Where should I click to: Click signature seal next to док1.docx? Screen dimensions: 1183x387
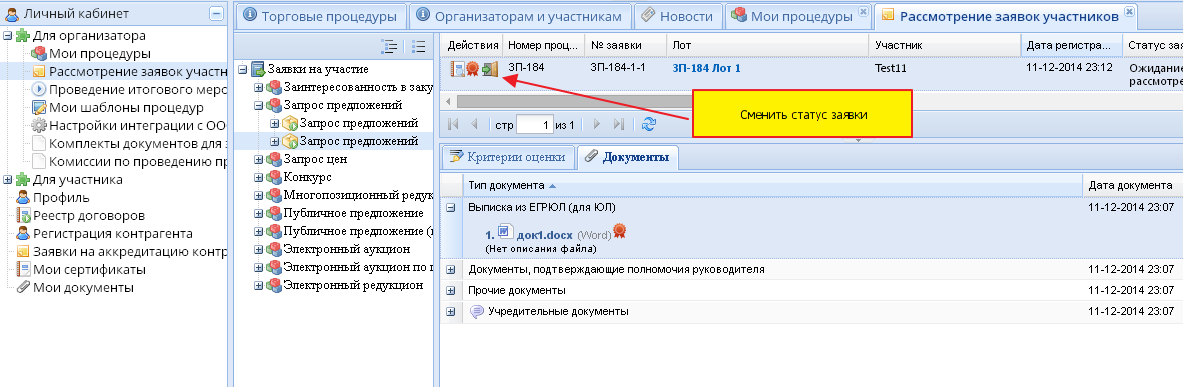click(619, 231)
